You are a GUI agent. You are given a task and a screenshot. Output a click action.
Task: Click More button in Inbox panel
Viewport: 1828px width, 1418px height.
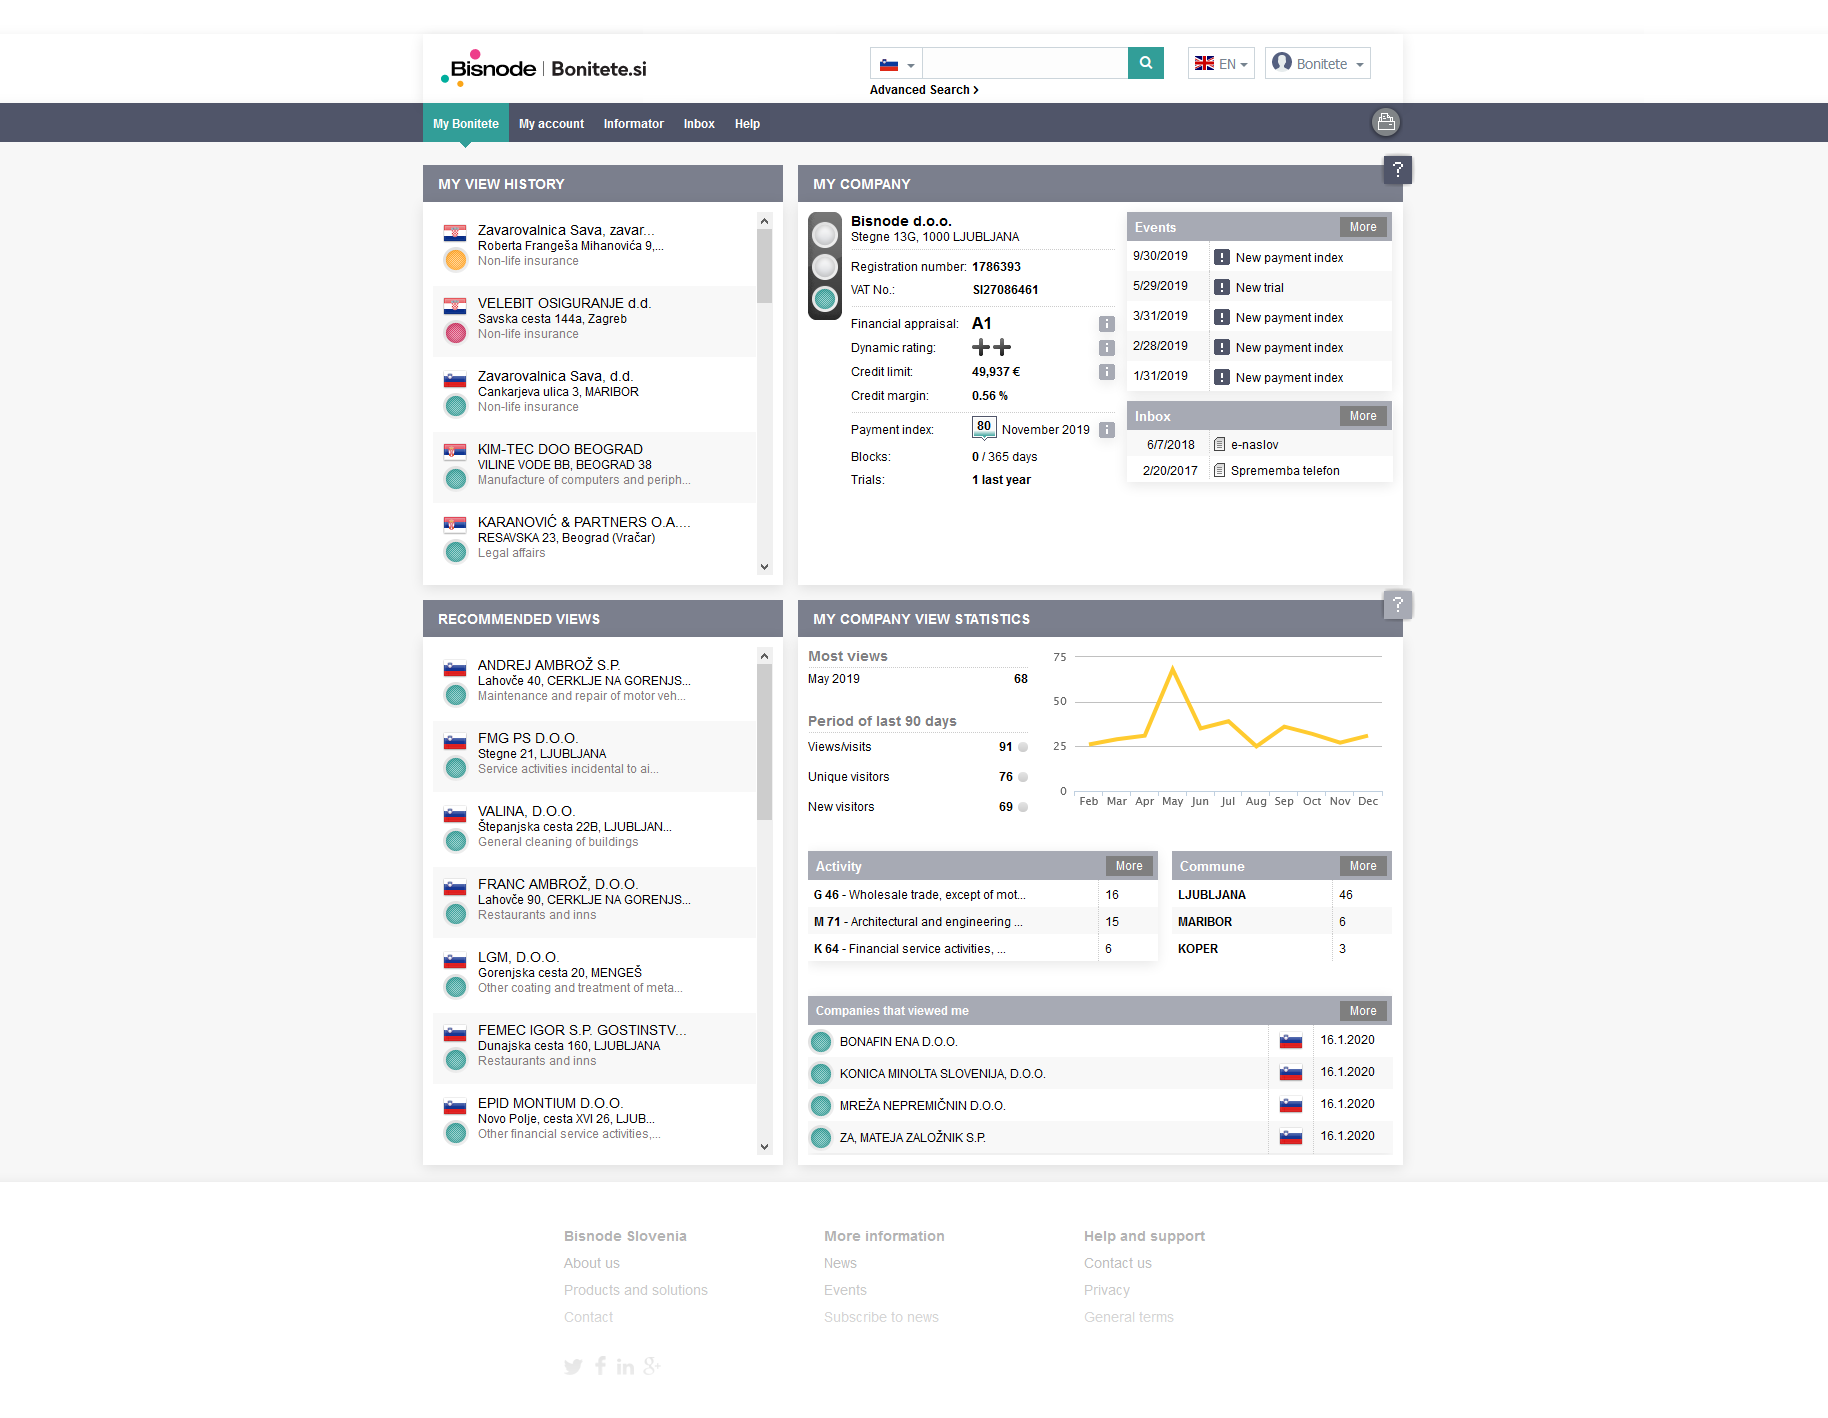(1363, 416)
